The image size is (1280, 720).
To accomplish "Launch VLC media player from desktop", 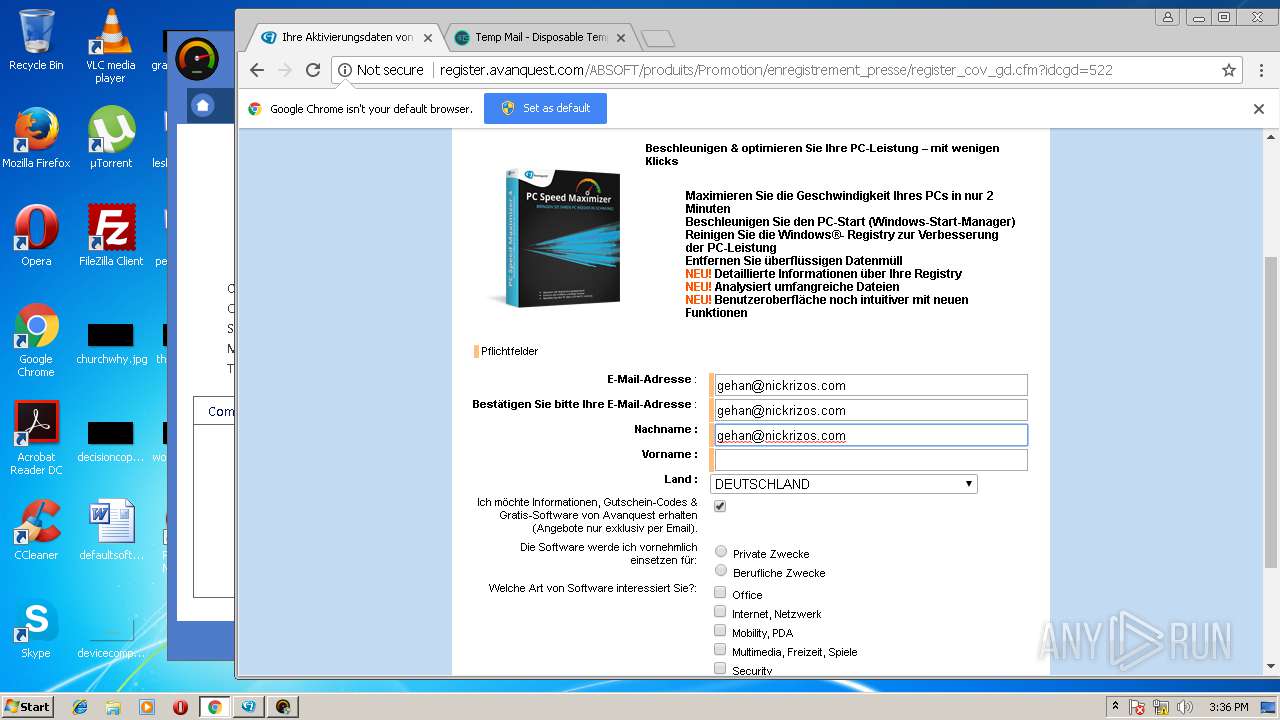I will pyautogui.click(x=111, y=45).
